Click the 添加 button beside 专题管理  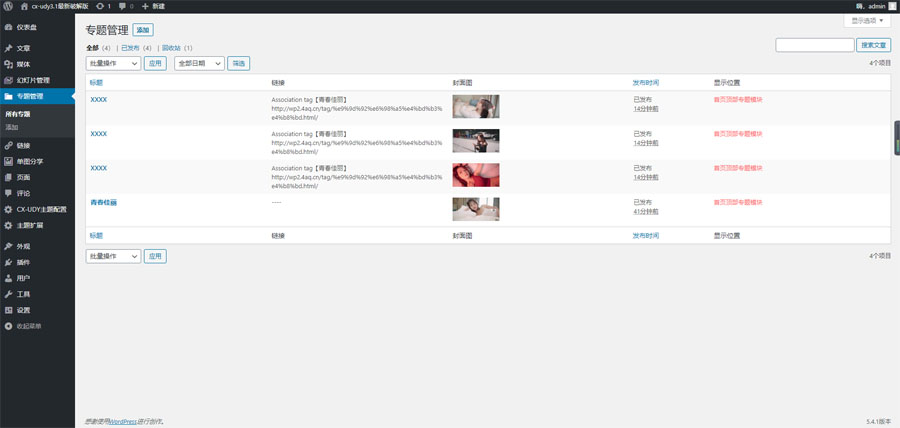pos(143,30)
